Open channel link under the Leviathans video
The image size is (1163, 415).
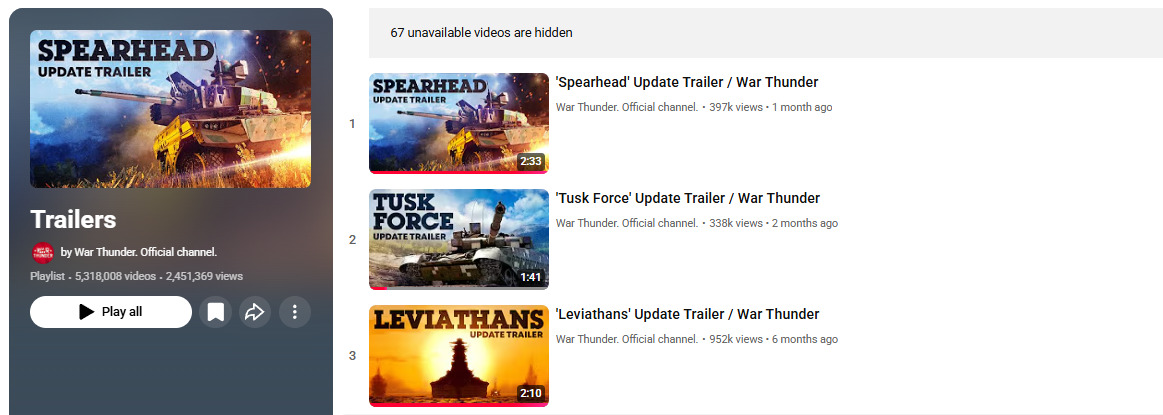[x=627, y=339]
